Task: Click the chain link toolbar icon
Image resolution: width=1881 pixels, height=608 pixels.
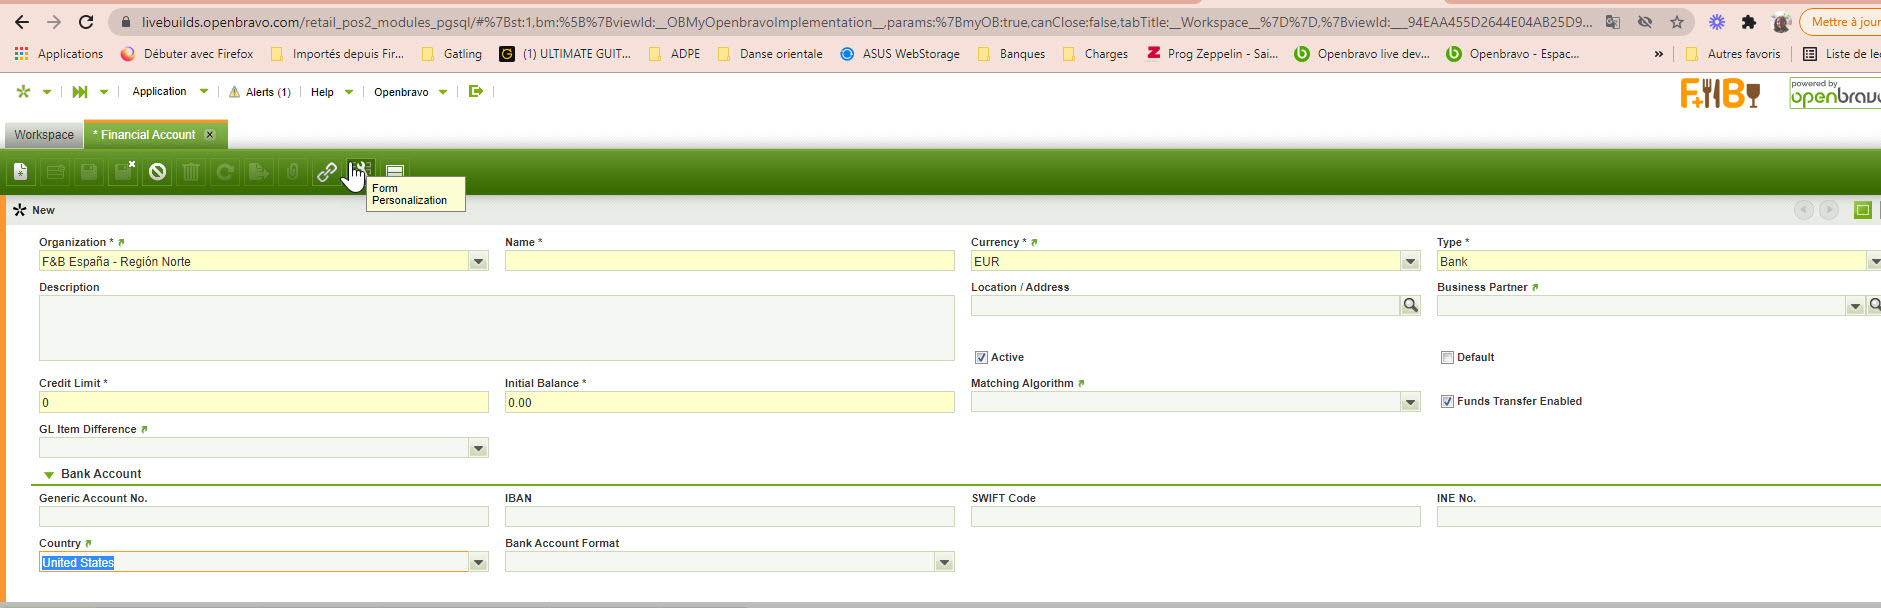Action: tap(327, 172)
